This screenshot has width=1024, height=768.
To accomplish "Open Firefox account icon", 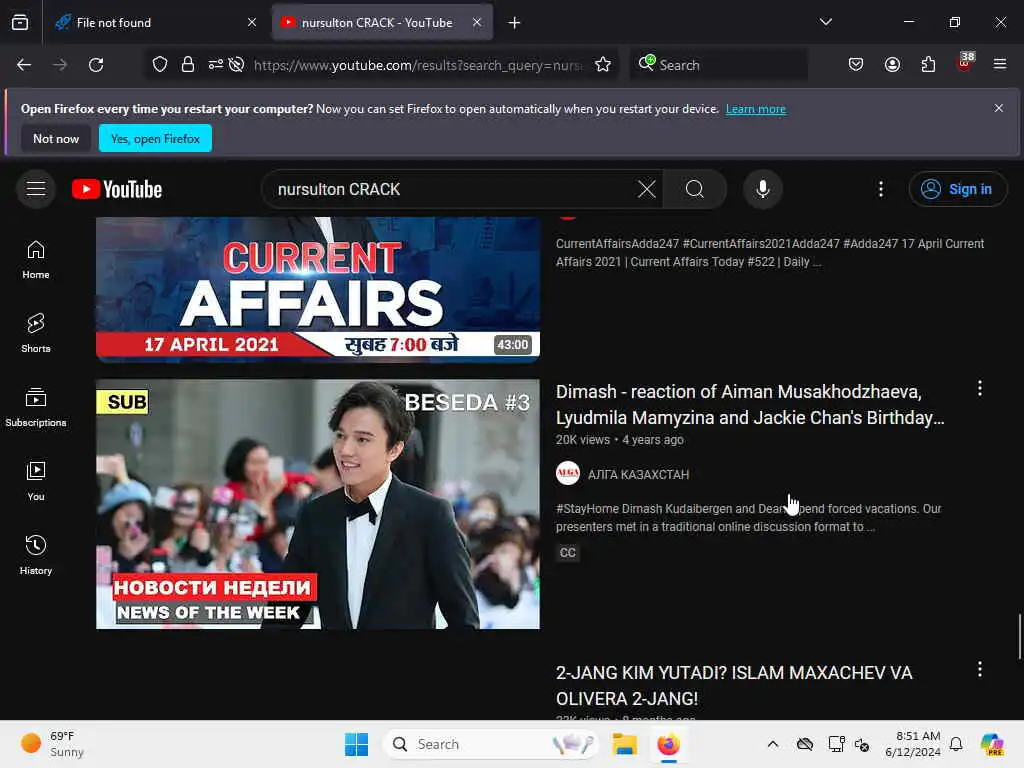I will pos(892,65).
